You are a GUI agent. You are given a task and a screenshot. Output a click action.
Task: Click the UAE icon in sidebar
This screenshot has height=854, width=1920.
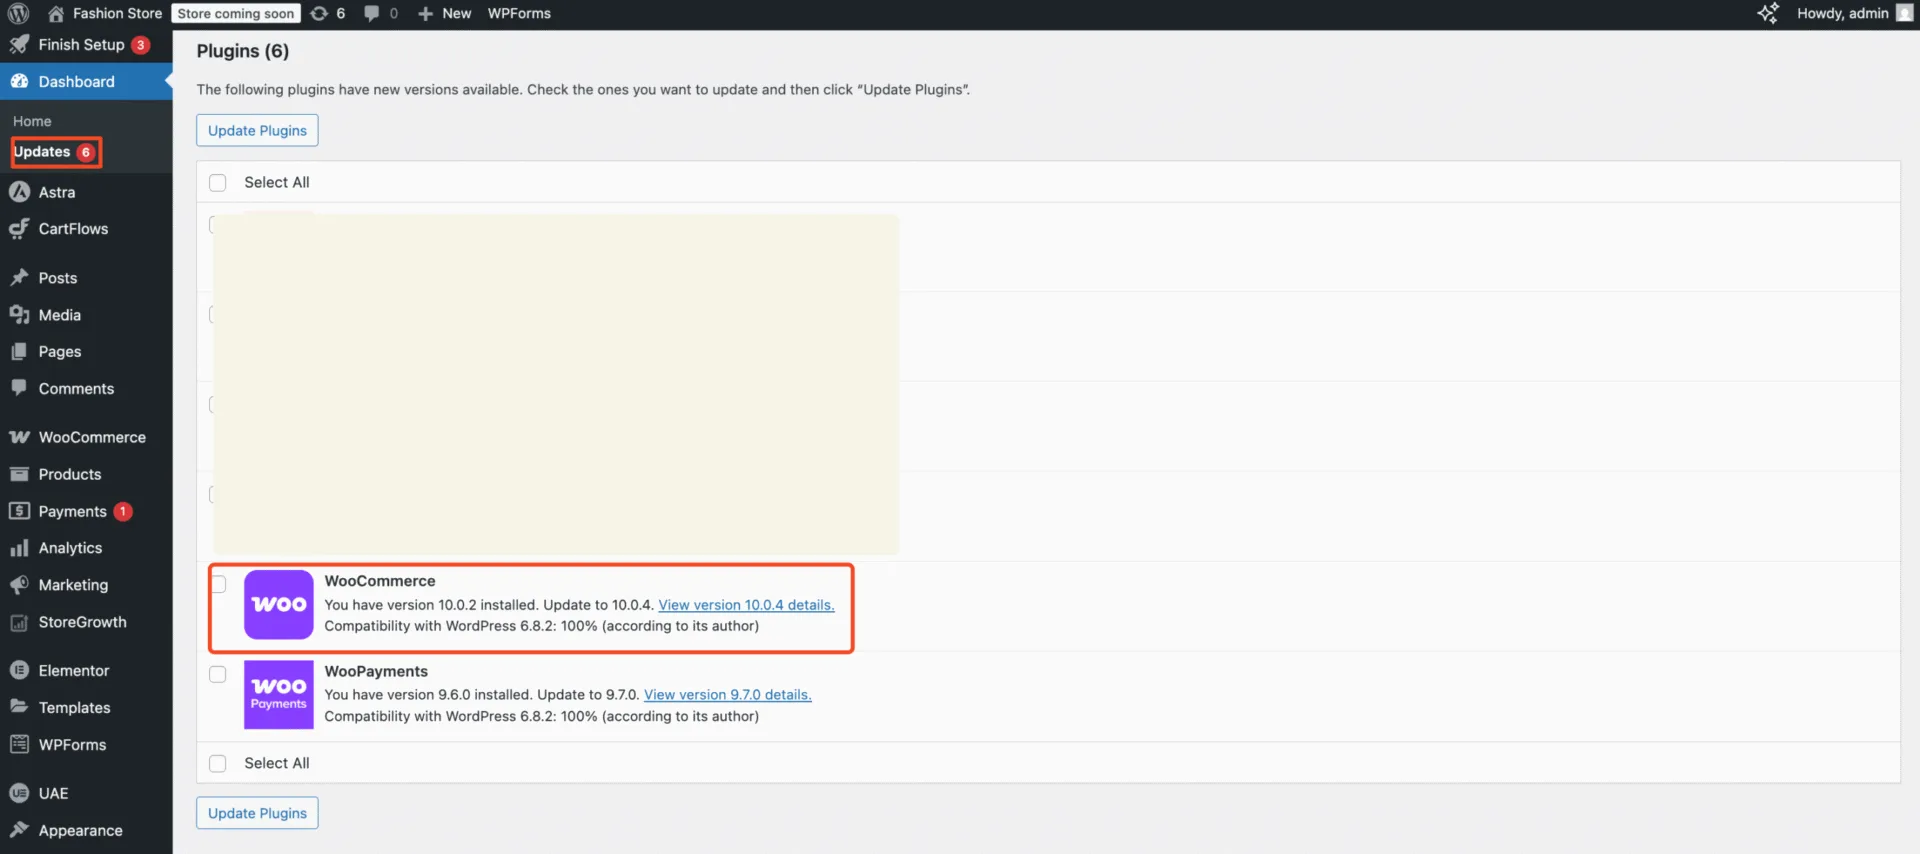pyautogui.click(x=19, y=793)
